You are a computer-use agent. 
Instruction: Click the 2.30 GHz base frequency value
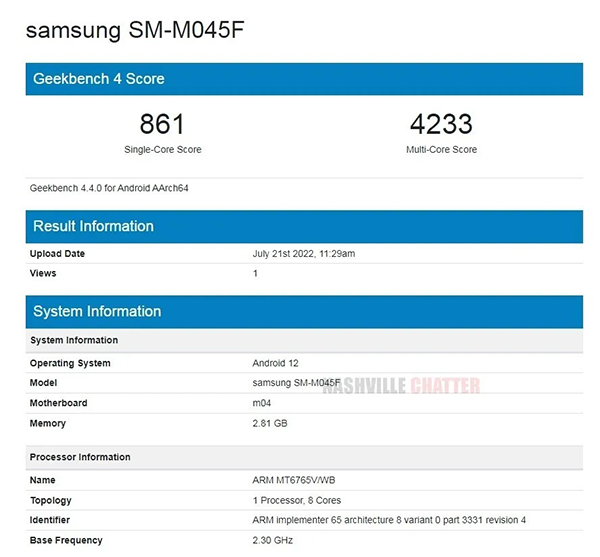pyautogui.click(x=271, y=541)
